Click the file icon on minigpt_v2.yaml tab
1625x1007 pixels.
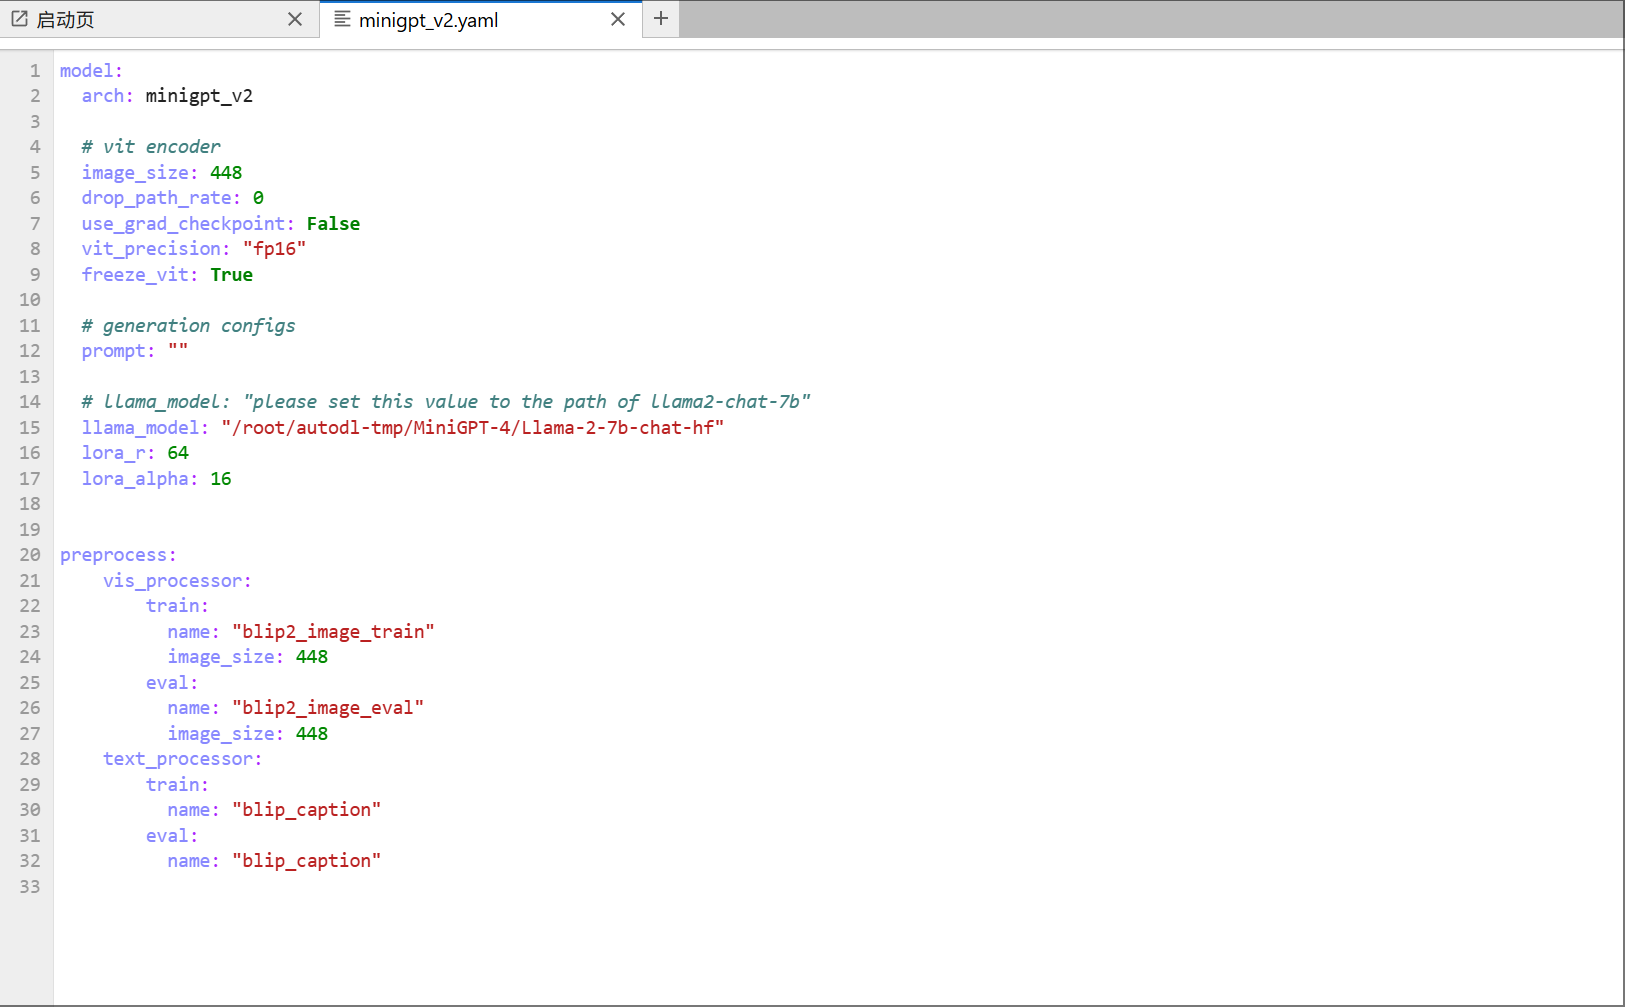[342, 19]
